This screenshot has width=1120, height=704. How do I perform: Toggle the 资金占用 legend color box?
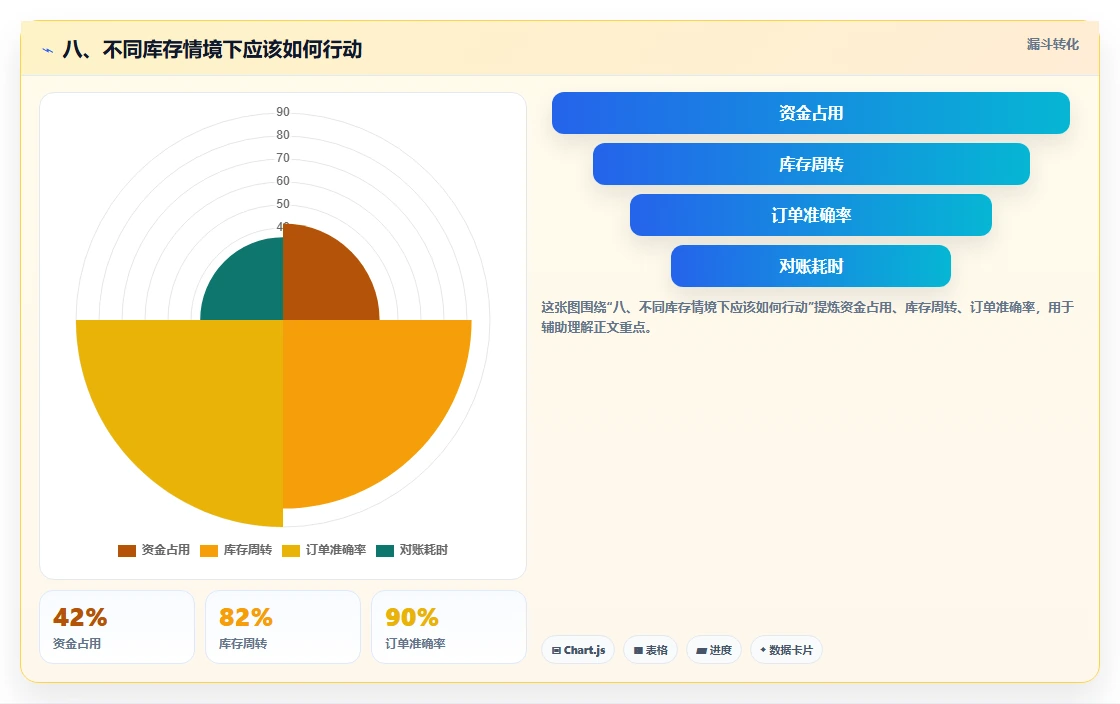point(126,550)
